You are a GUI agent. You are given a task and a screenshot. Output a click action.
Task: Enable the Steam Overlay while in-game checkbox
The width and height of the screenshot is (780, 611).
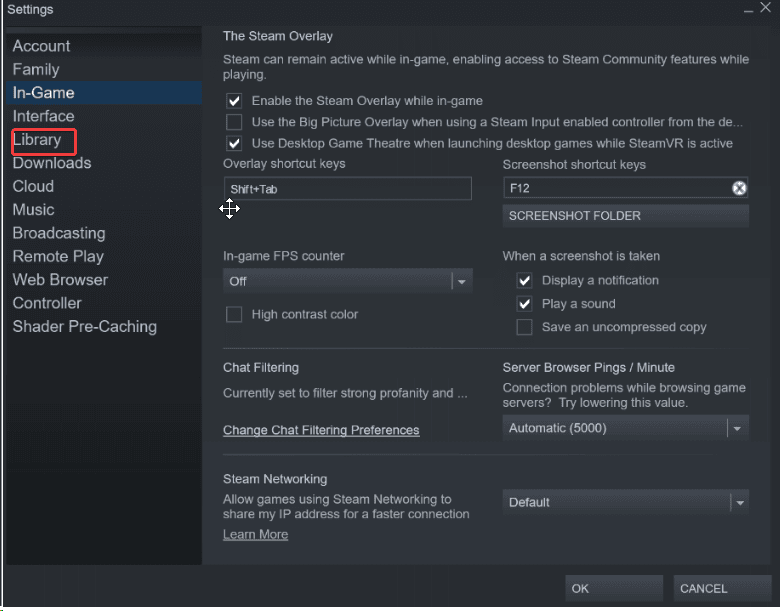coord(234,101)
